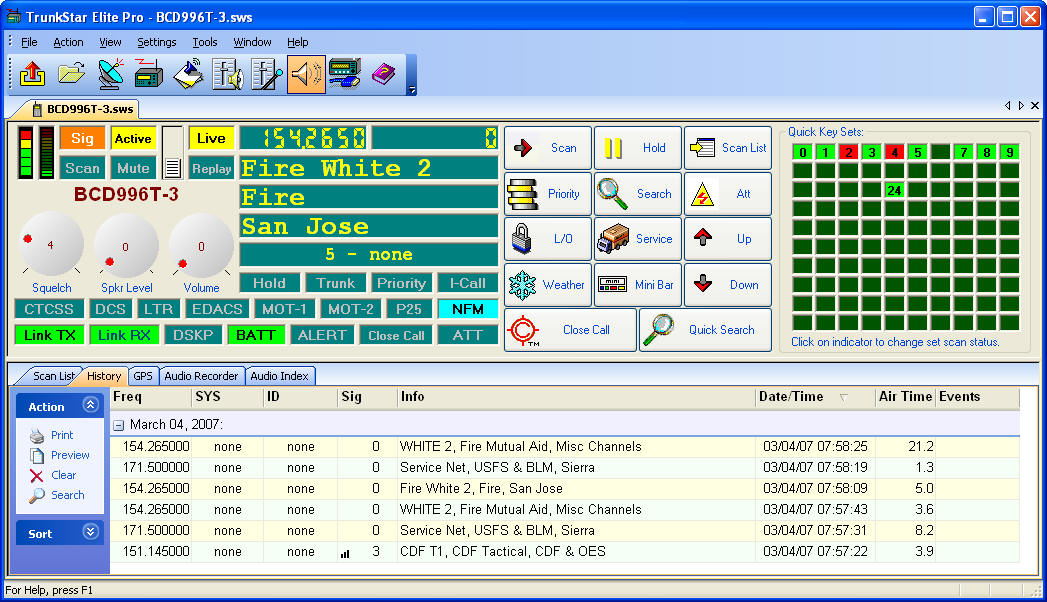Click the Search button with magnifying glass
Viewport: 1047px width, 602px height.
(638, 194)
